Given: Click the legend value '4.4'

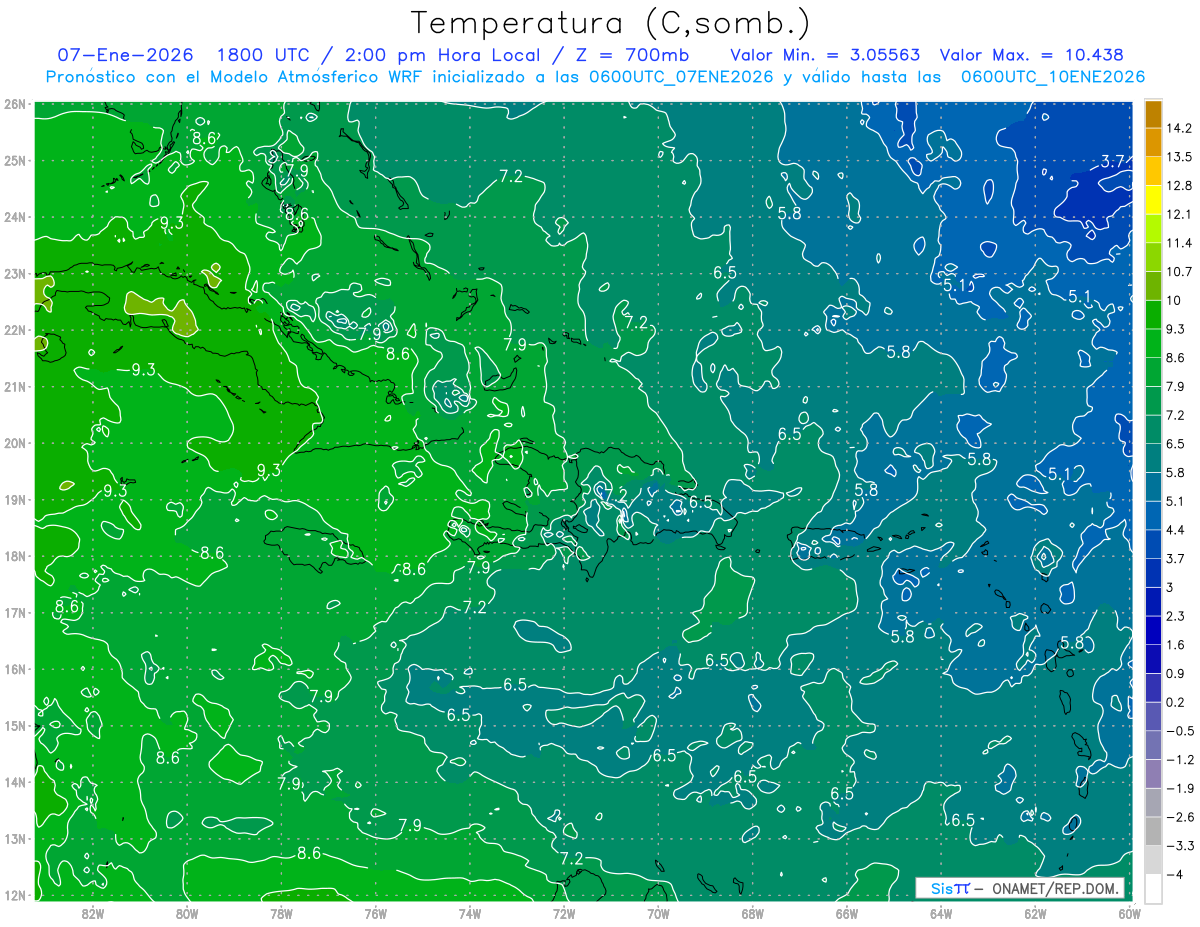Looking at the screenshot, I should [1176, 529].
